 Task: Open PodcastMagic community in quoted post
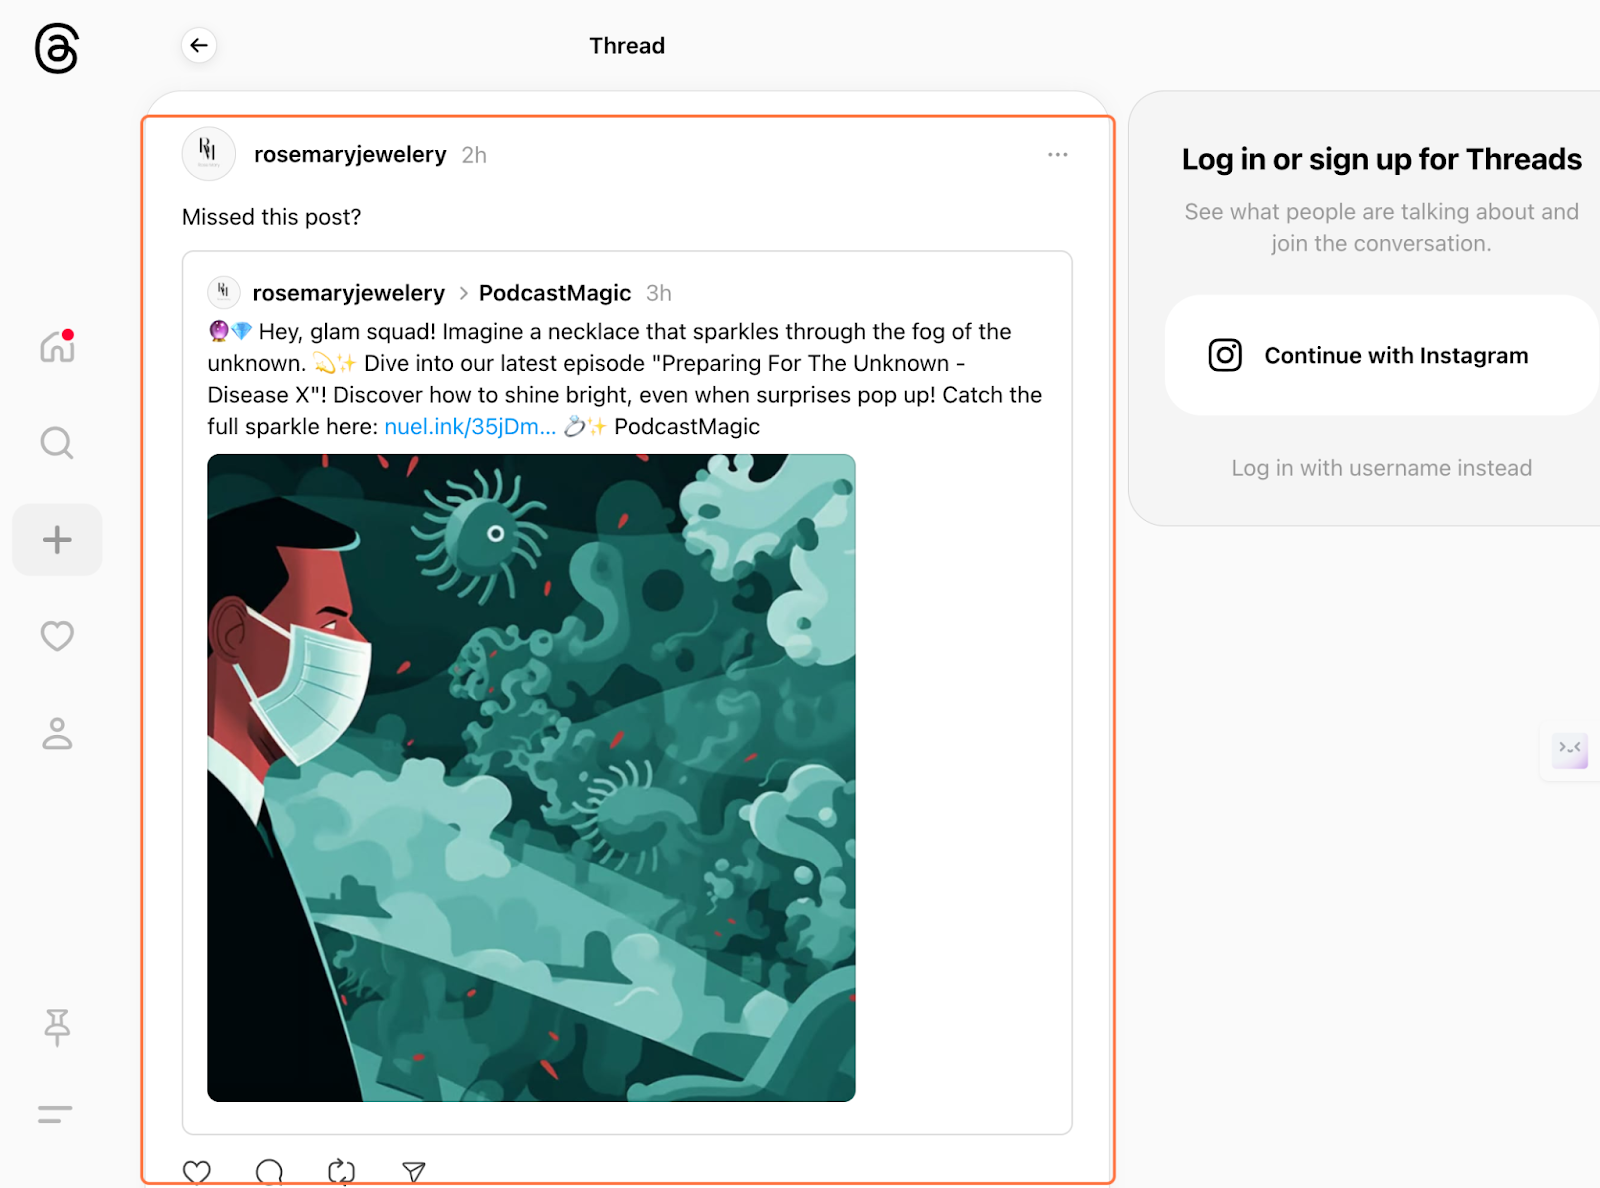click(x=555, y=293)
